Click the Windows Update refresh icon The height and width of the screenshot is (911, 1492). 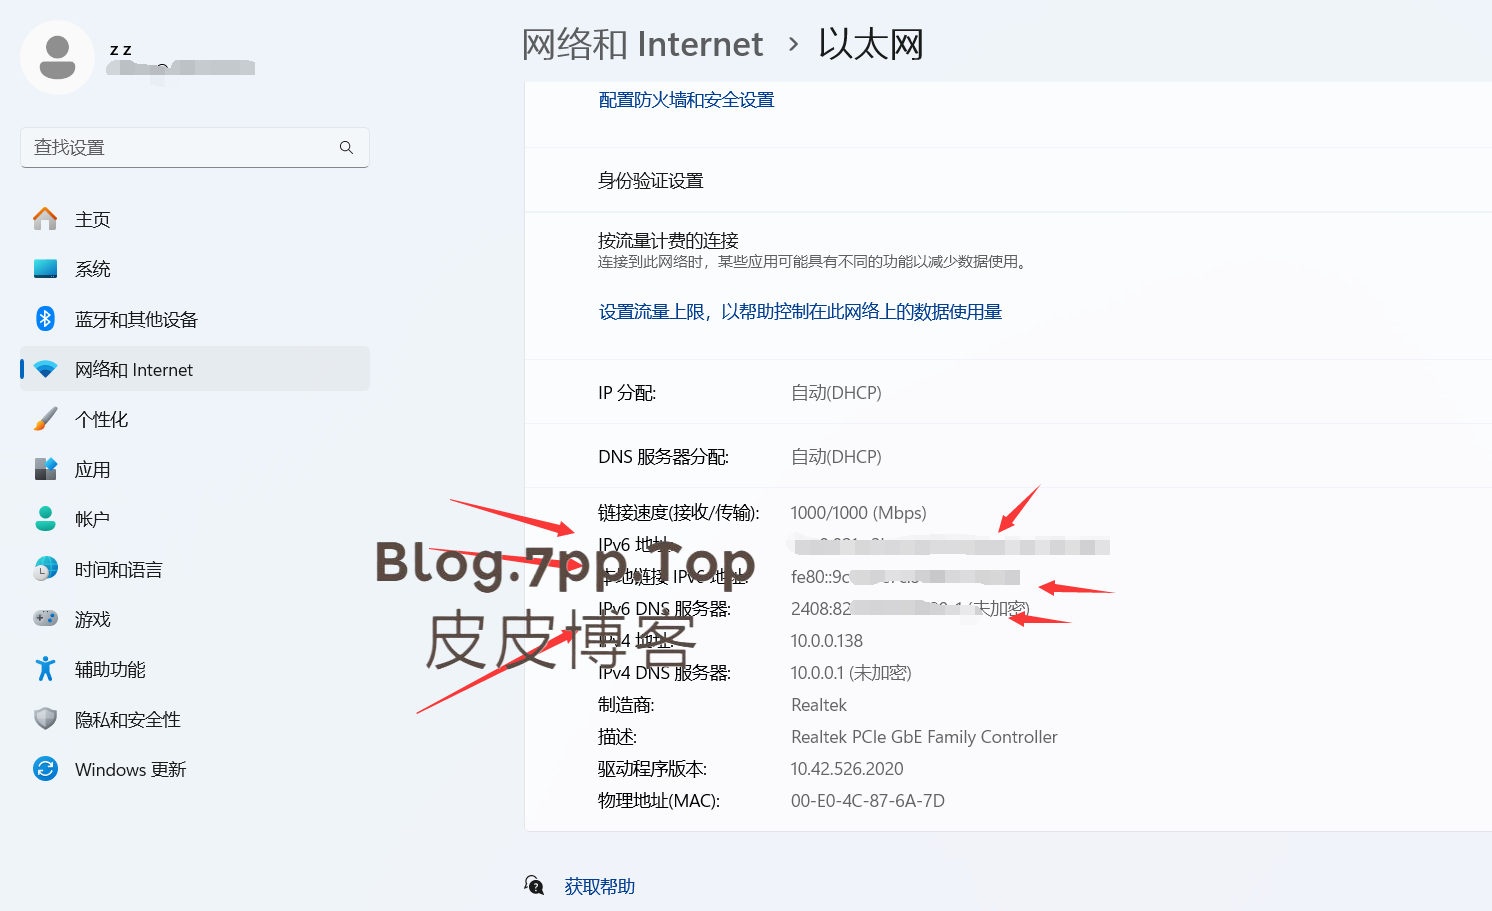tap(45, 769)
